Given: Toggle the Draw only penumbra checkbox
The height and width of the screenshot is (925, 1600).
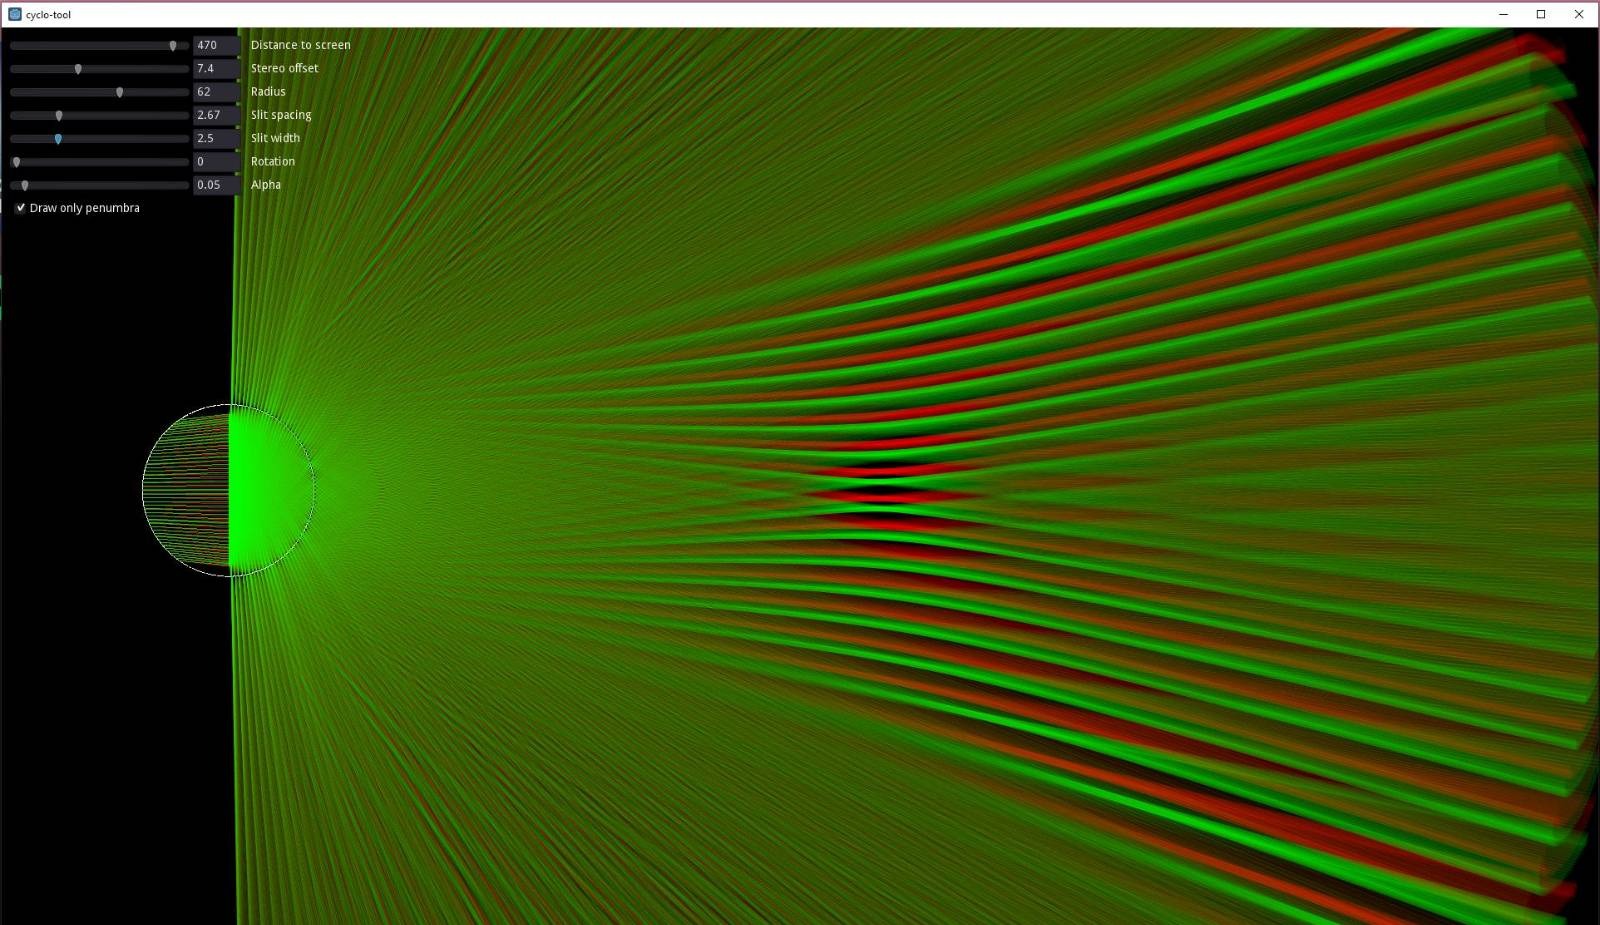Looking at the screenshot, I should tap(21, 207).
